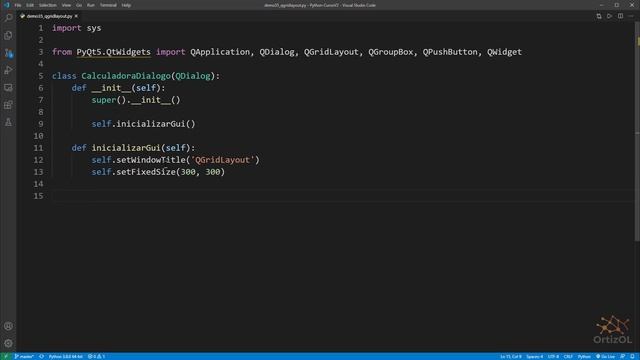Click 'CalculadoraDialogo' class name on line 5
This screenshot has width=640, height=360.
(126, 76)
